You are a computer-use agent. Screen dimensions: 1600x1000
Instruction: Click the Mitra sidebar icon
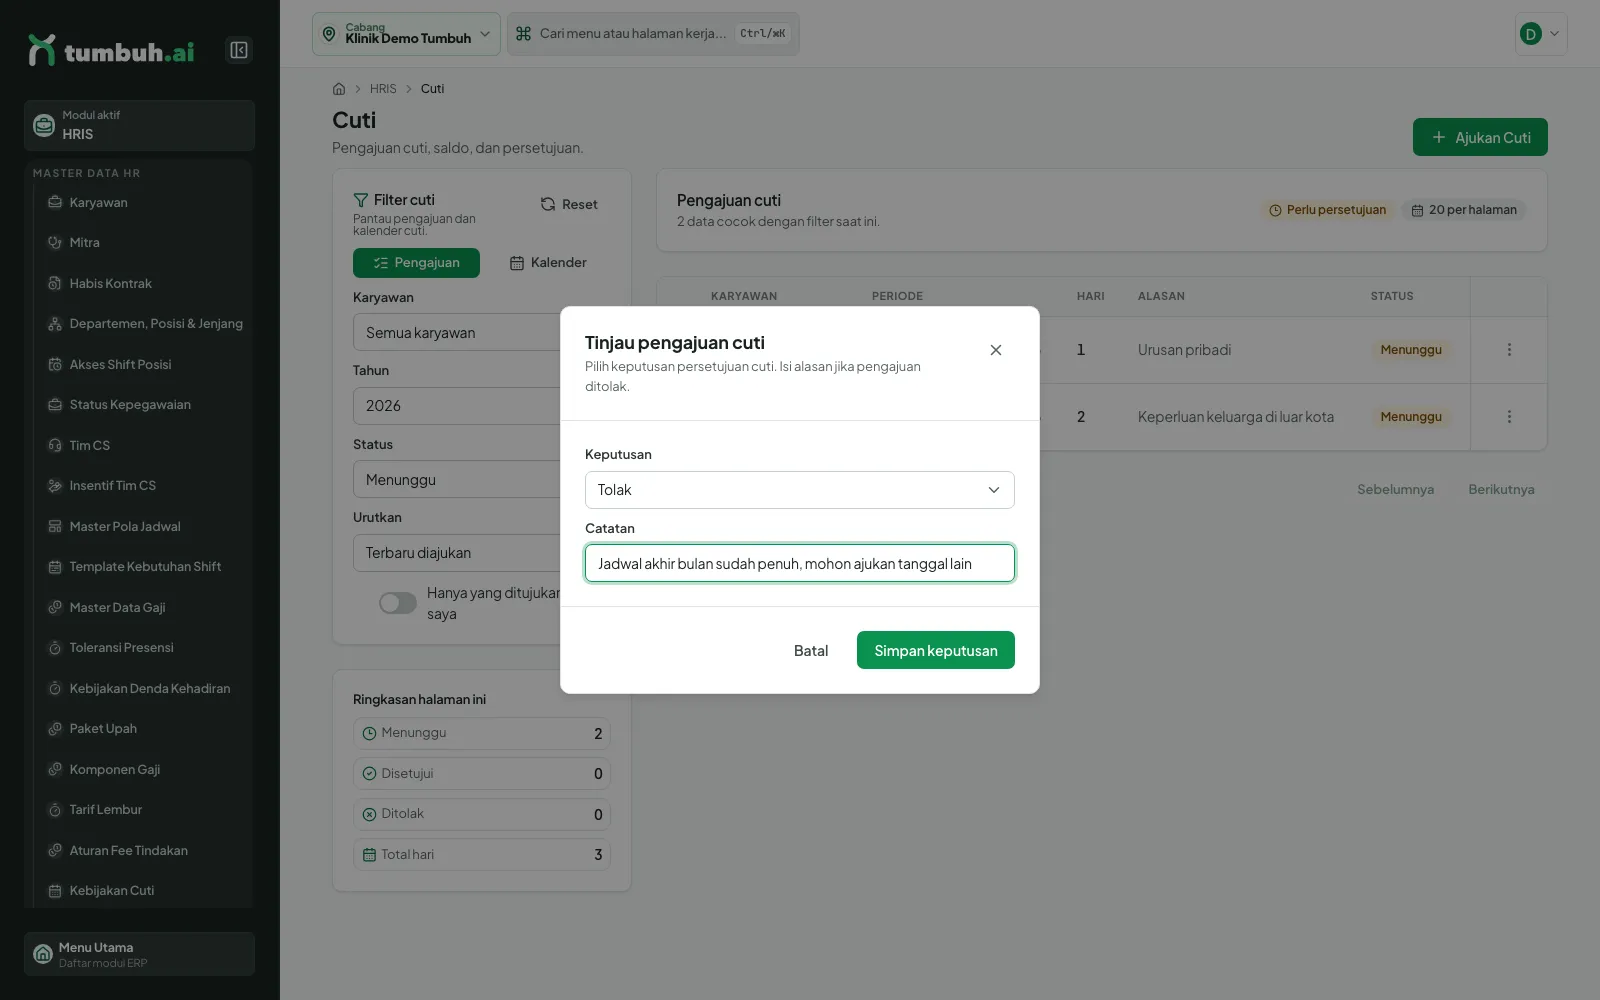click(x=55, y=243)
